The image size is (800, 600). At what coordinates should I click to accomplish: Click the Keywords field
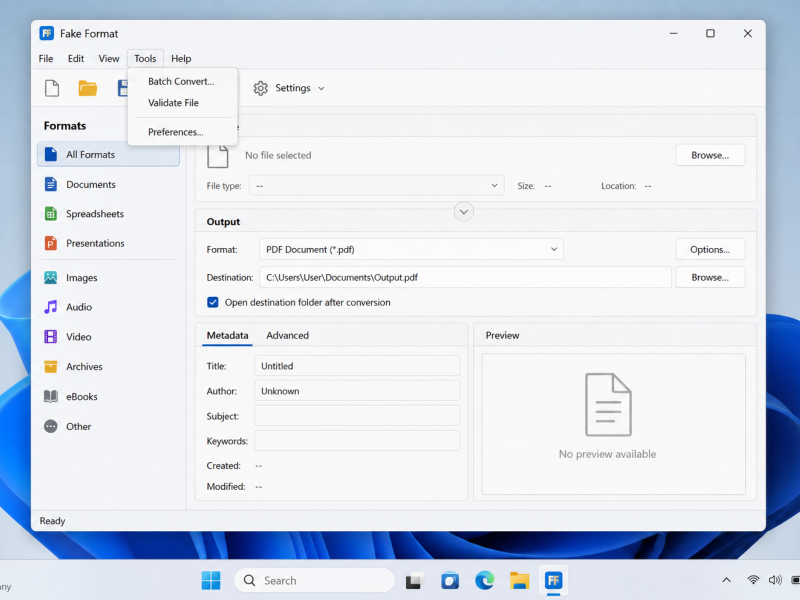[357, 441]
